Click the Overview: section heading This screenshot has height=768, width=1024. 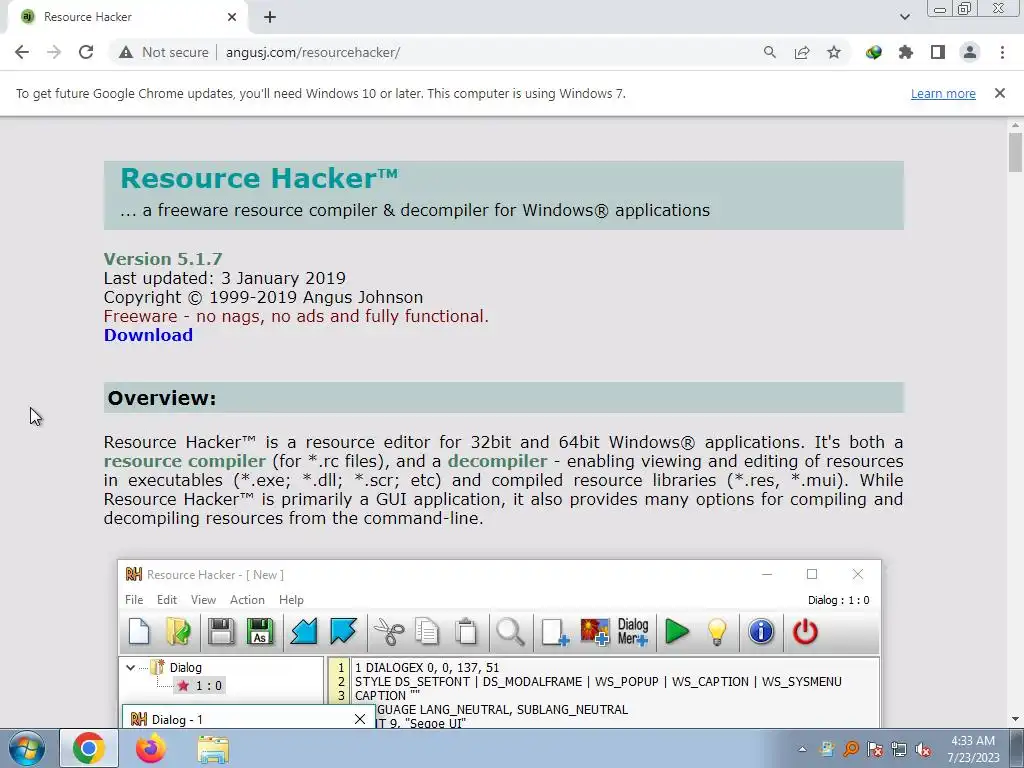tap(162, 398)
